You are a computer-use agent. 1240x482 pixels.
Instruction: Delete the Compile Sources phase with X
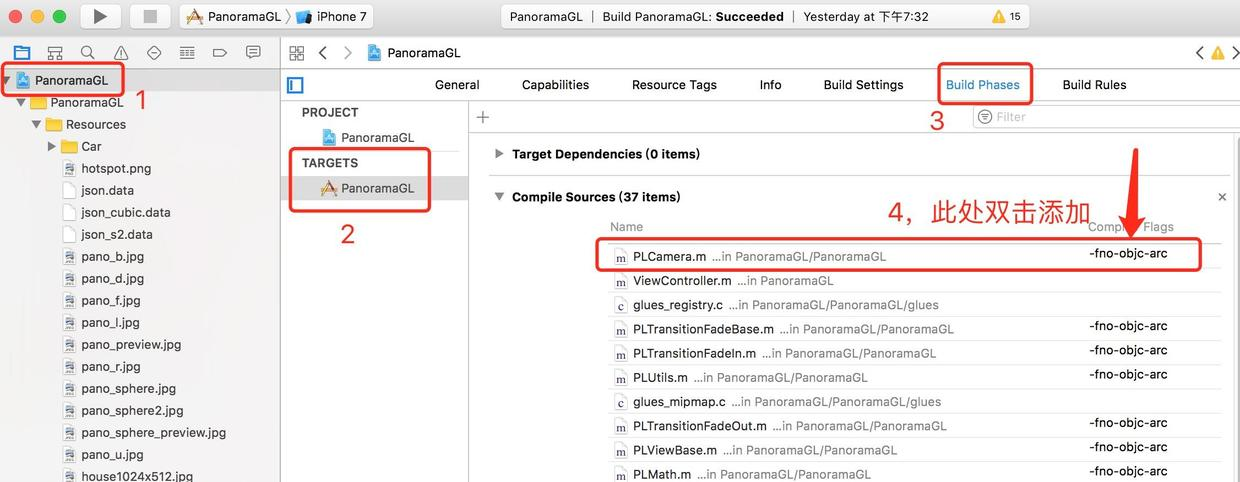tap(1222, 197)
